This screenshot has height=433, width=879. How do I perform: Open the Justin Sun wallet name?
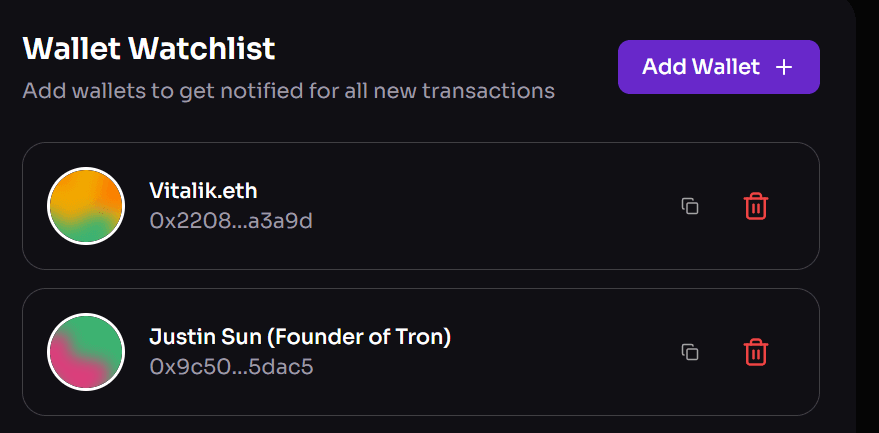pyautogui.click(x=300, y=337)
